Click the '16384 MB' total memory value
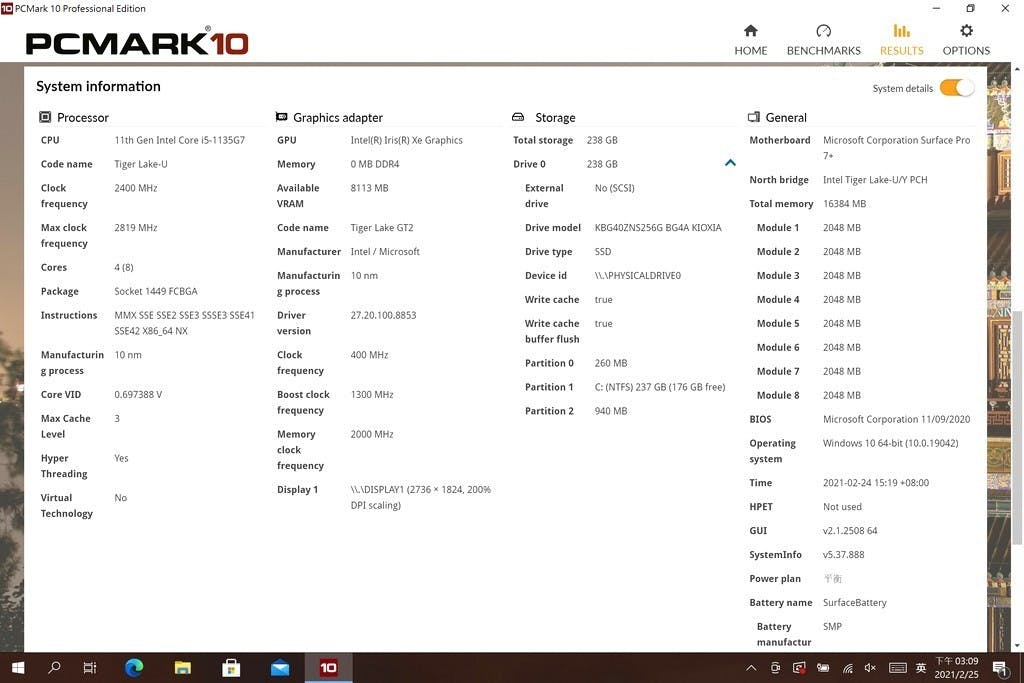 [844, 203]
